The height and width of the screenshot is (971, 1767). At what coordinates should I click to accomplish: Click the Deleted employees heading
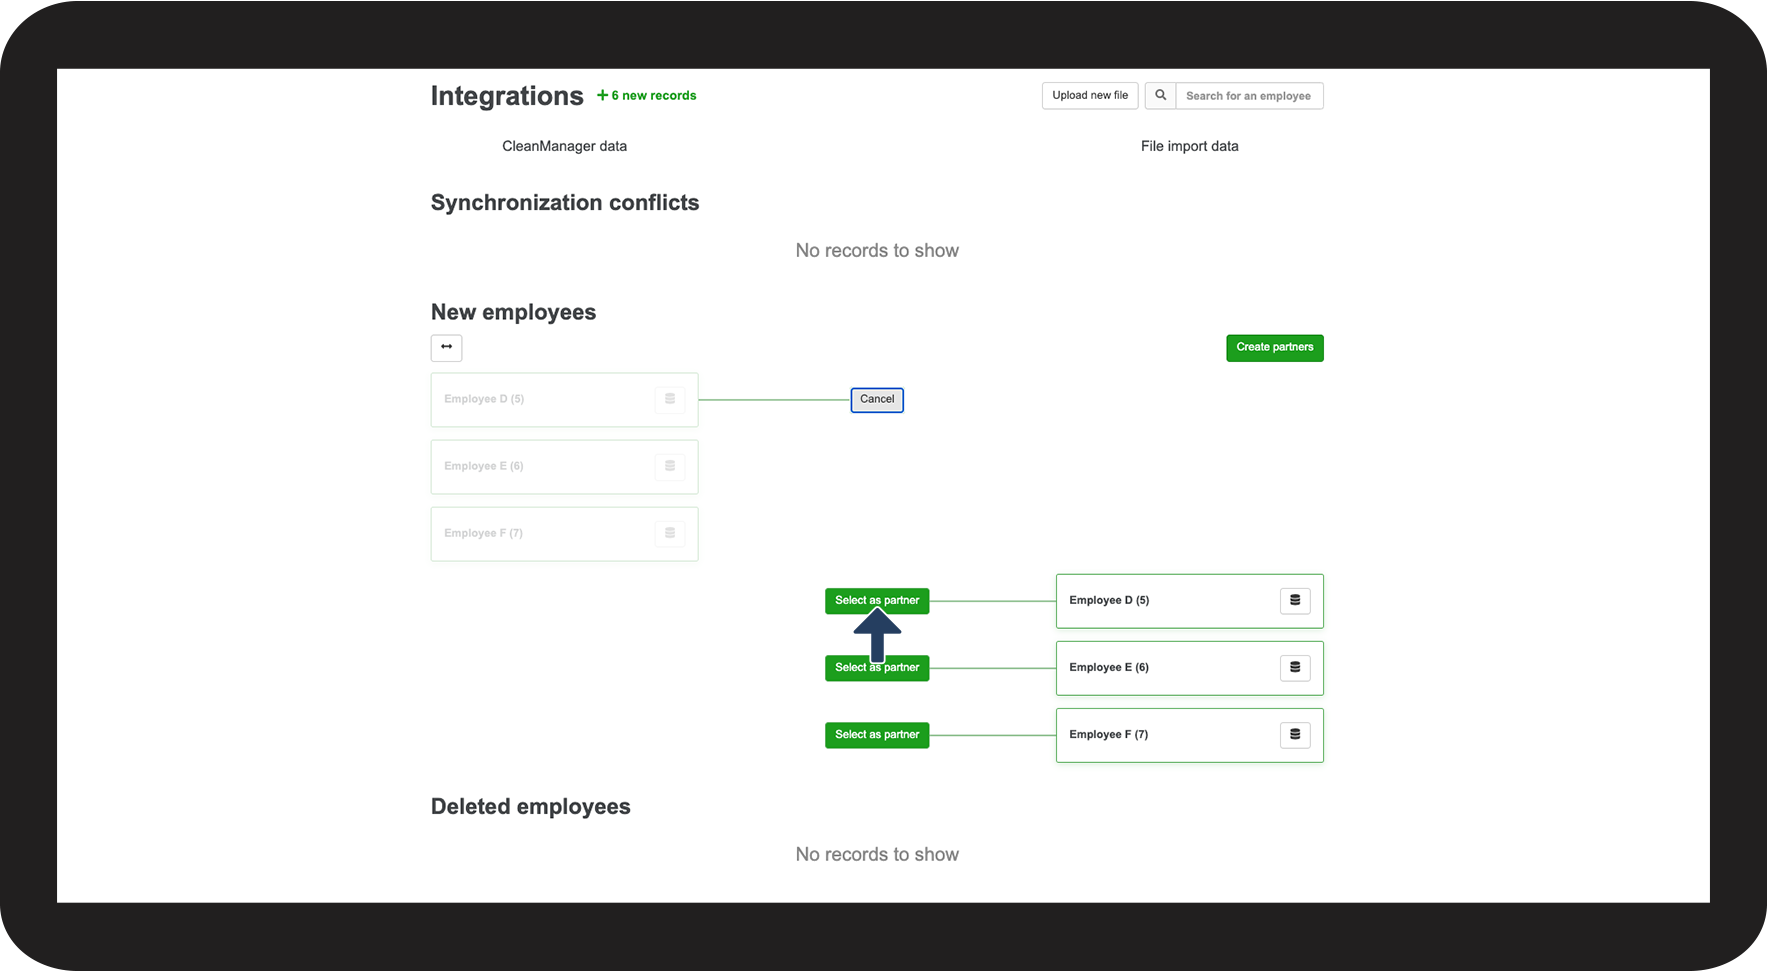pyautogui.click(x=530, y=807)
